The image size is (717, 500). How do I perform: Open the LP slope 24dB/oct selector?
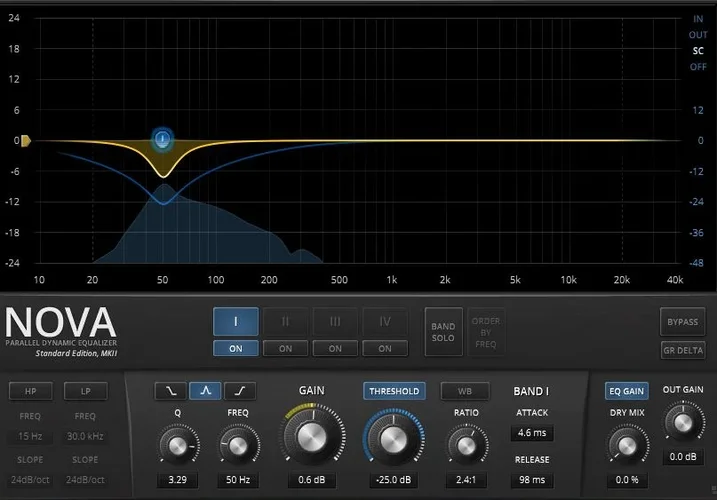pyautogui.click(x=85, y=479)
